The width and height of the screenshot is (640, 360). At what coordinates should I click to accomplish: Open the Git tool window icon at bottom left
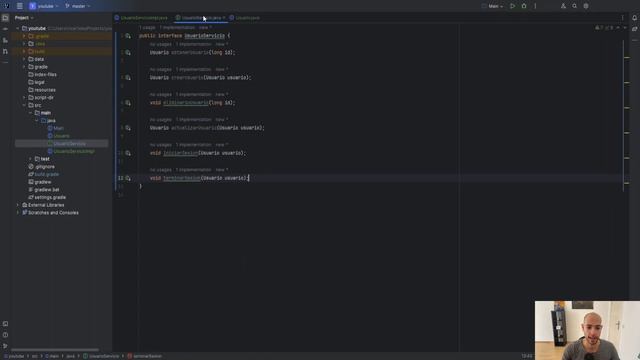pyautogui.click(x=5, y=346)
